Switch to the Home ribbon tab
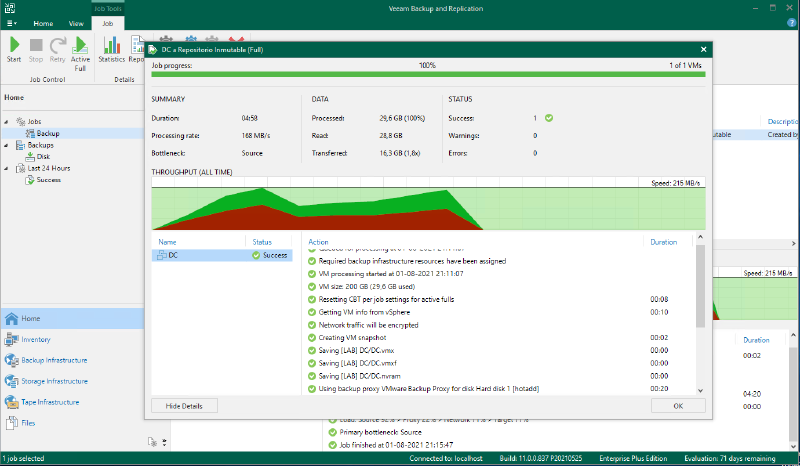This screenshot has height=466, width=800. click(x=43, y=23)
